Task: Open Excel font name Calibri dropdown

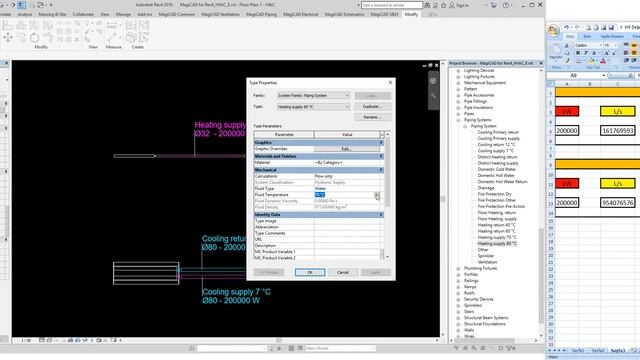Action: (x=600, y=45)
